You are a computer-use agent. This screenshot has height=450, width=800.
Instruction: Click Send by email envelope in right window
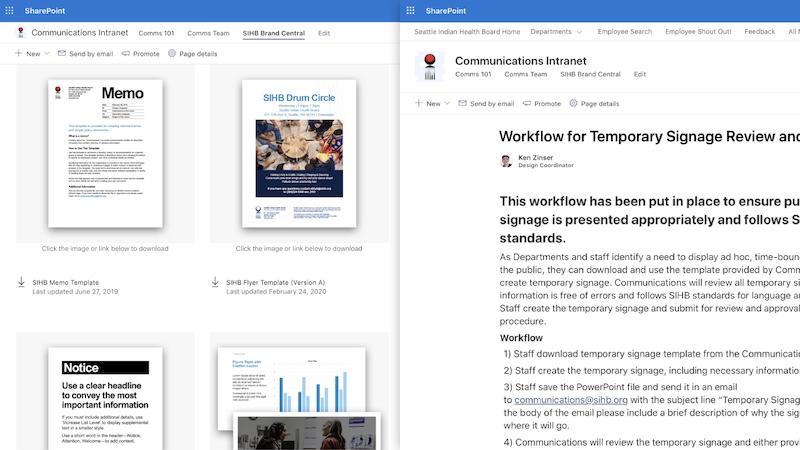pyautogui.click(x=462, y=103)
